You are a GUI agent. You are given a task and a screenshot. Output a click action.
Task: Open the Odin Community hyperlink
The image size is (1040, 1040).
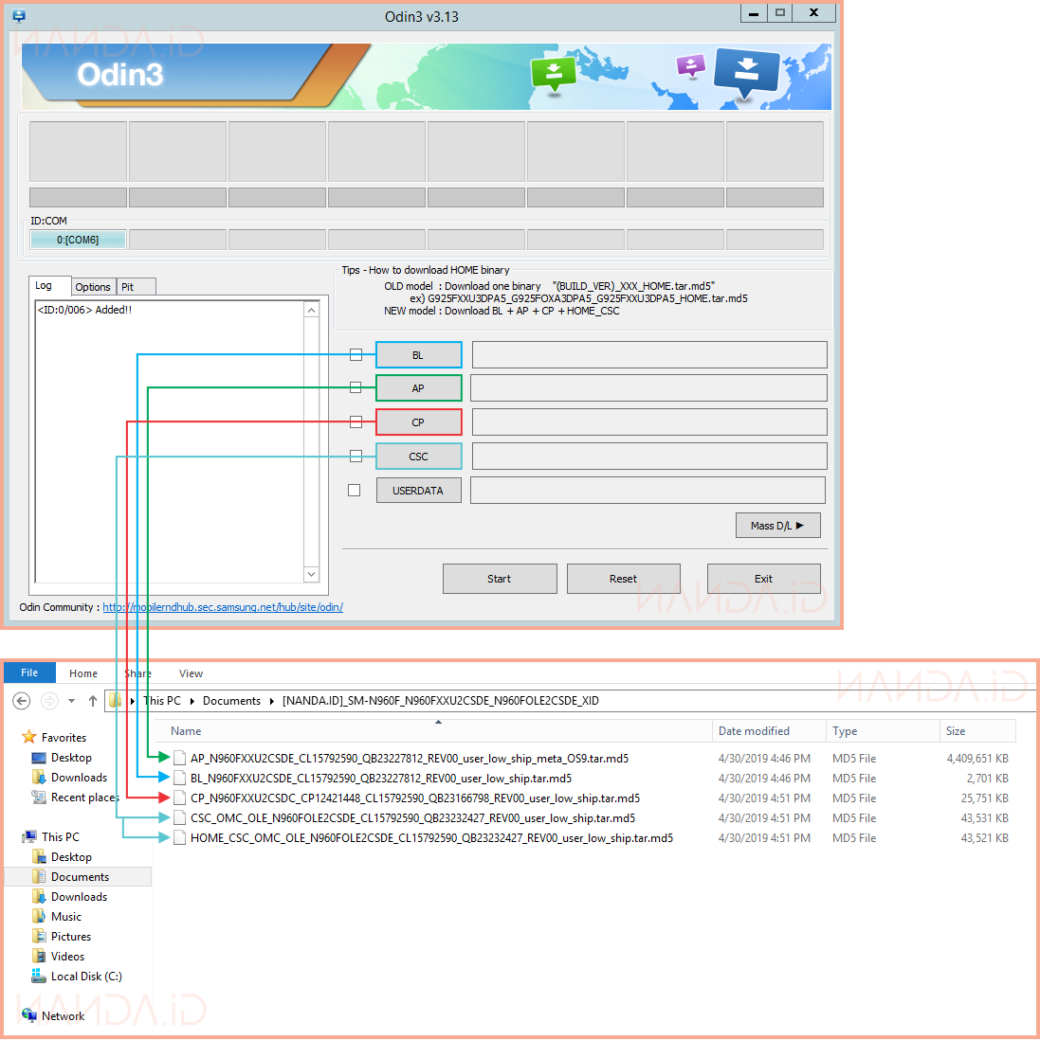click(x=222, y=607)
